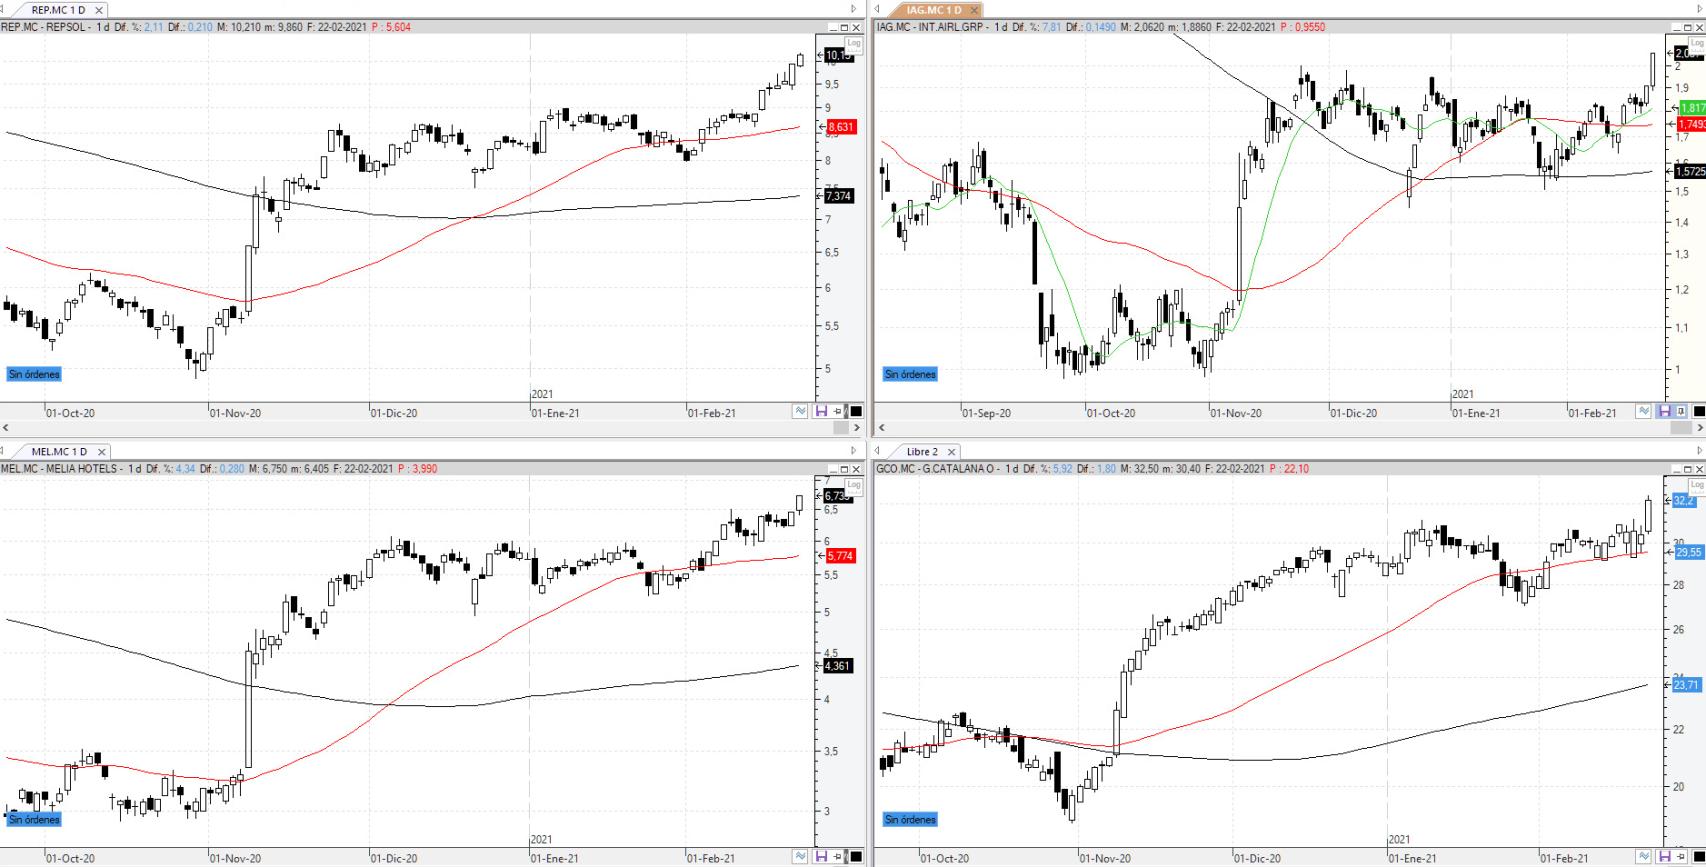Select the Libre 2 tab
The height and width of the screenshot is (867, 1706).
click(922, 452)
